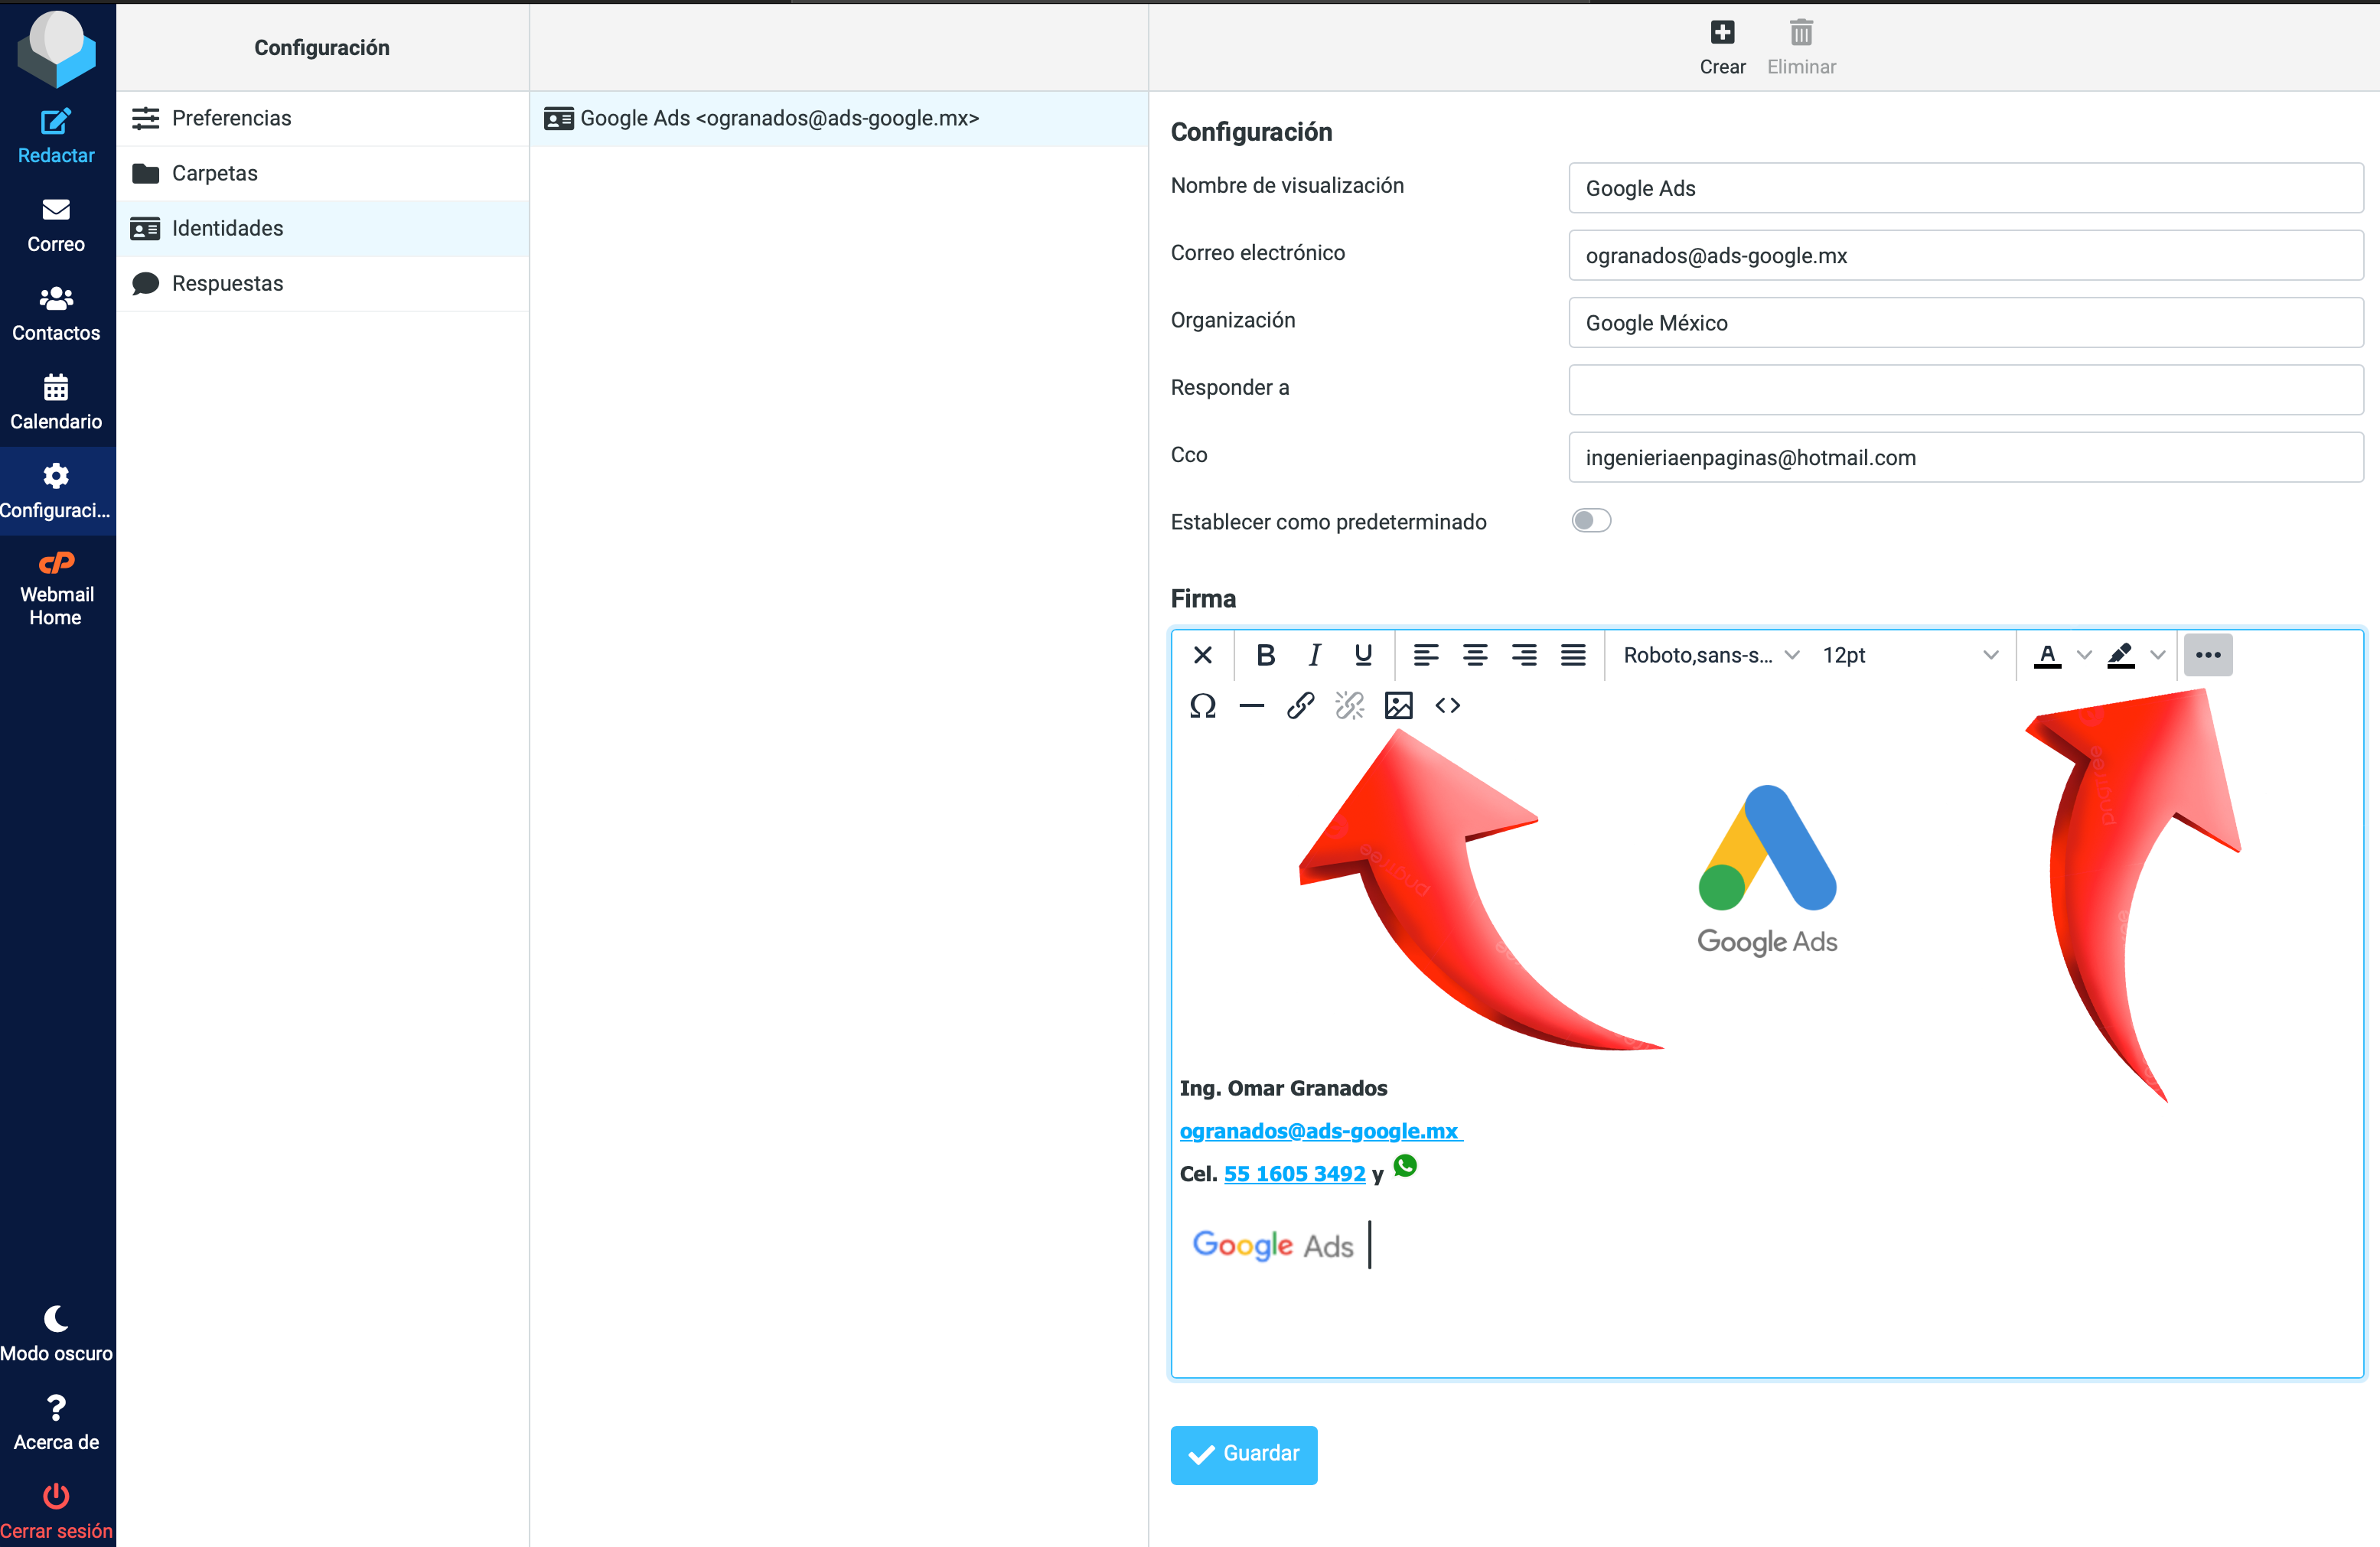Image resolution: width=2380 pixels, height=1547 pixels.
Task: Click the Ing. Omar Granados signature text
Action: click(x=1283, y=1088)
